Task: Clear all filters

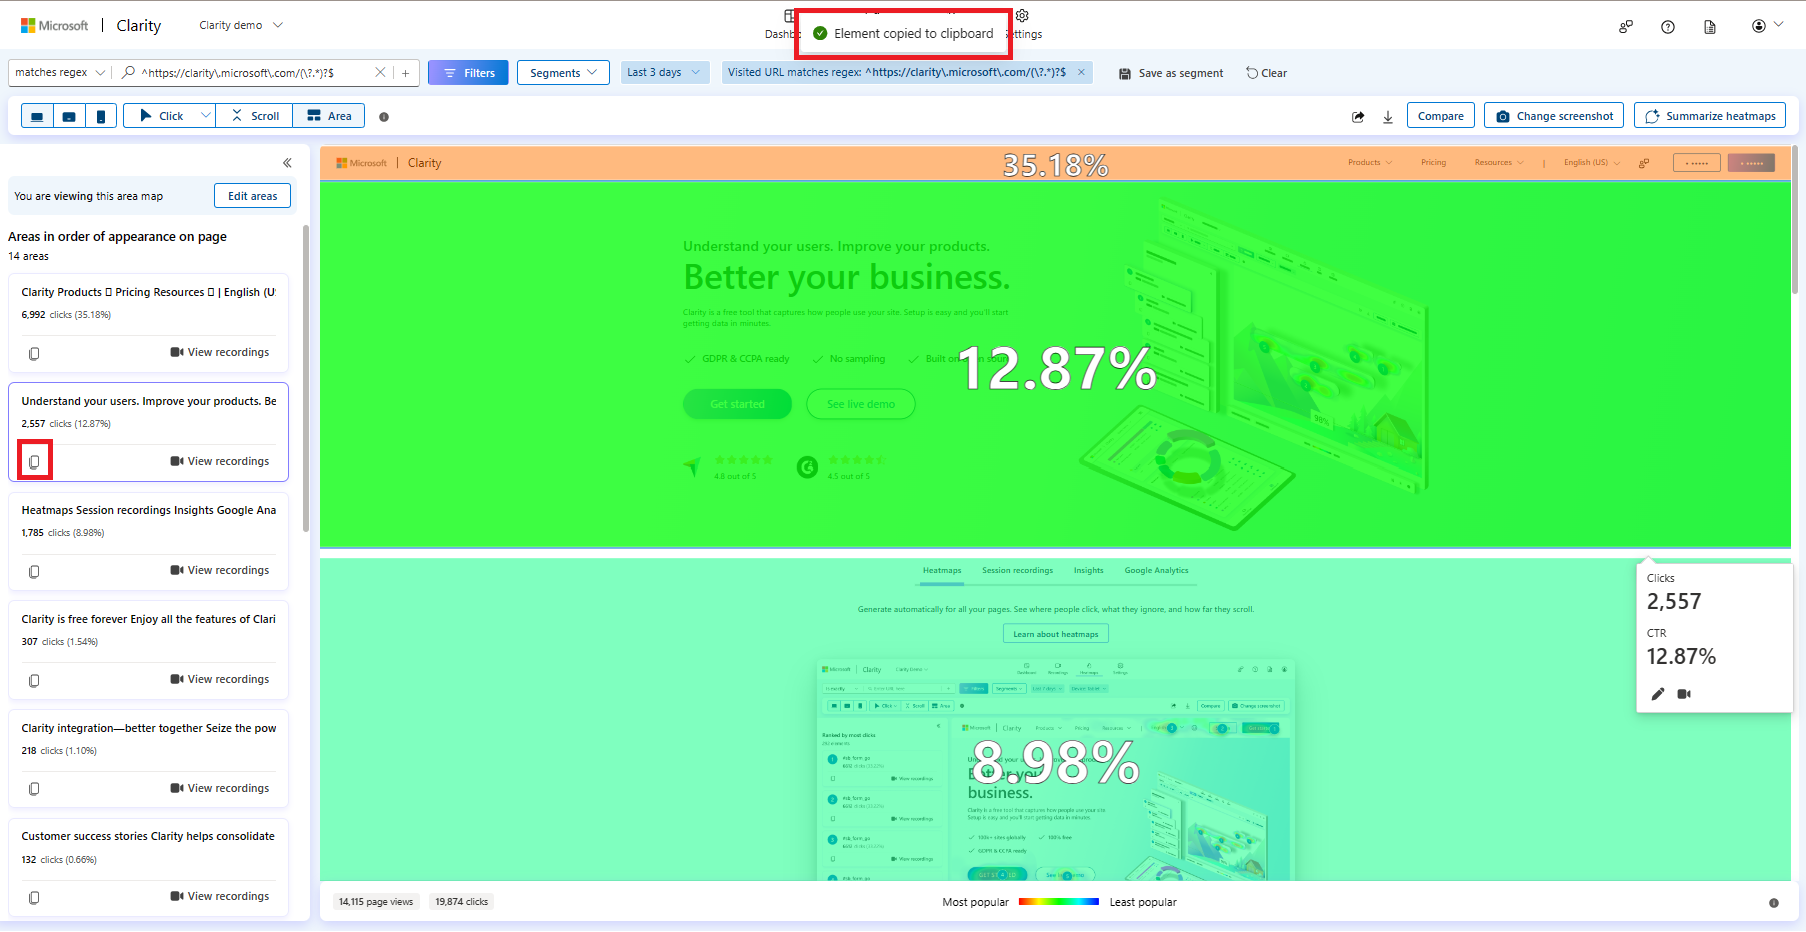Action: click(x=1266, y=73)
